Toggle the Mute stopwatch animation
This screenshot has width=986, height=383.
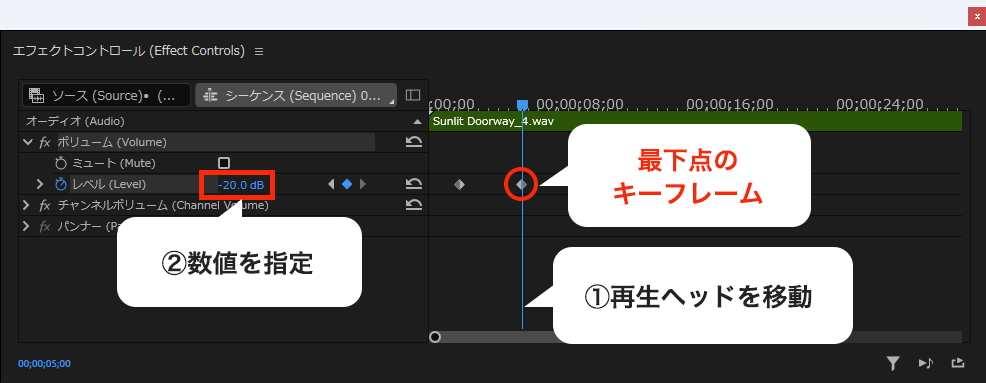click(60, 164)
